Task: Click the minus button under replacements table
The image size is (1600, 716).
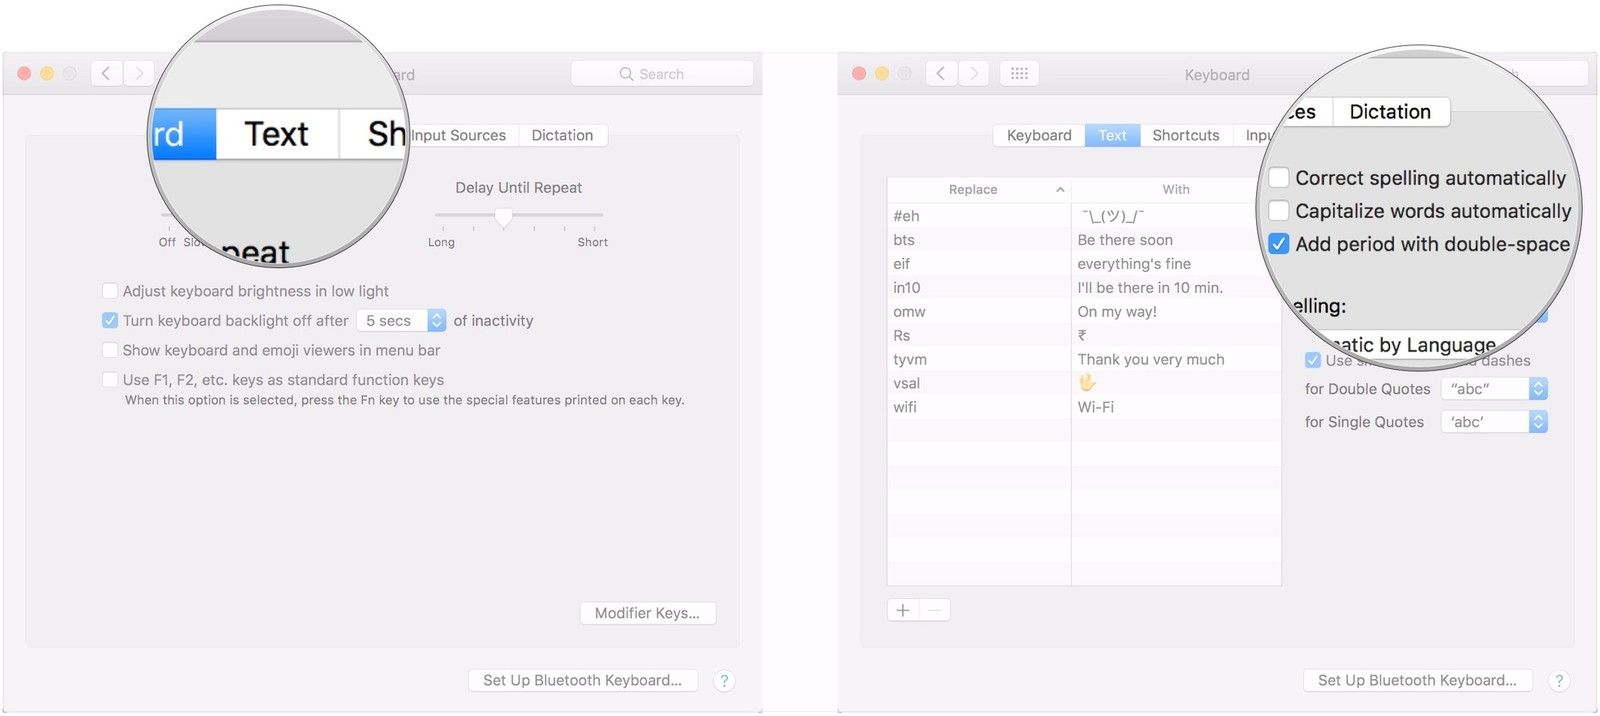Action: [935, 610]
